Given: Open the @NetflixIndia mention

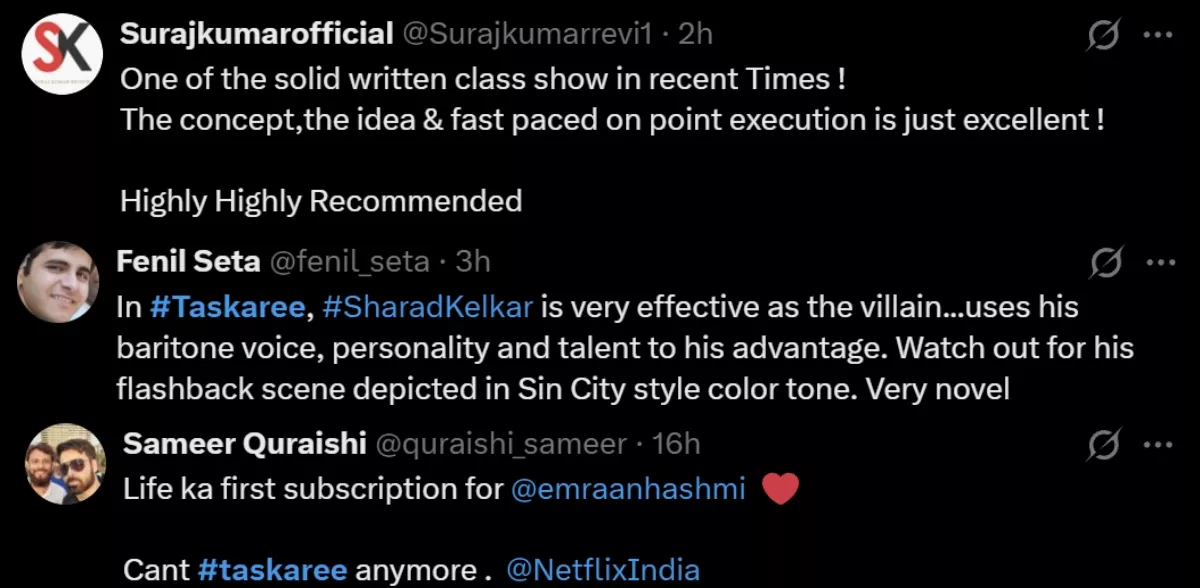Looking at the screenshot, I should pyautogui.click(x=603, y=570).
